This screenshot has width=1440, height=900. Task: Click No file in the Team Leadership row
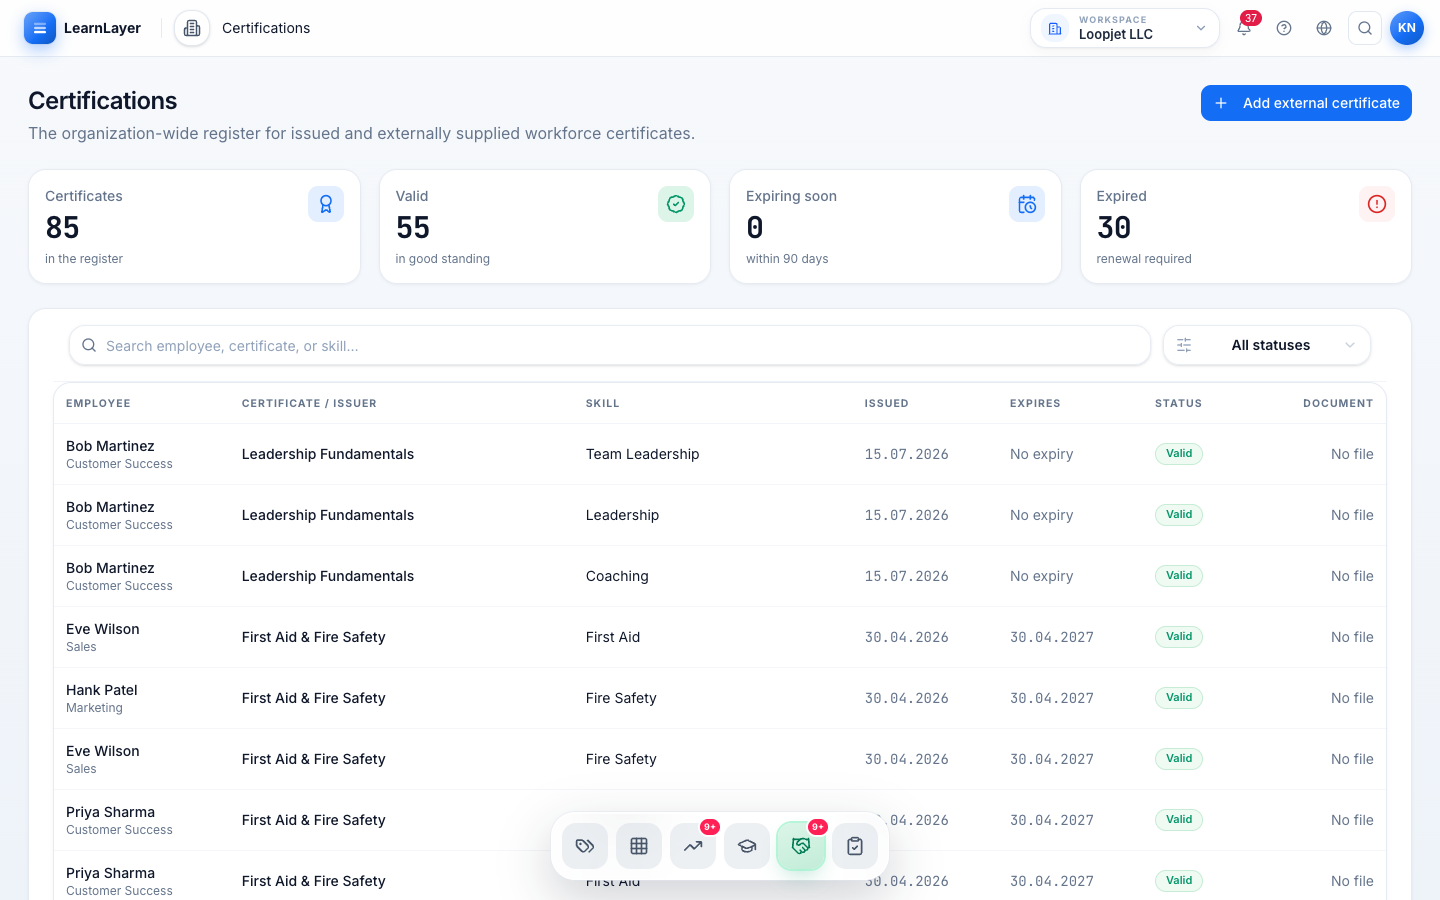1352,454
